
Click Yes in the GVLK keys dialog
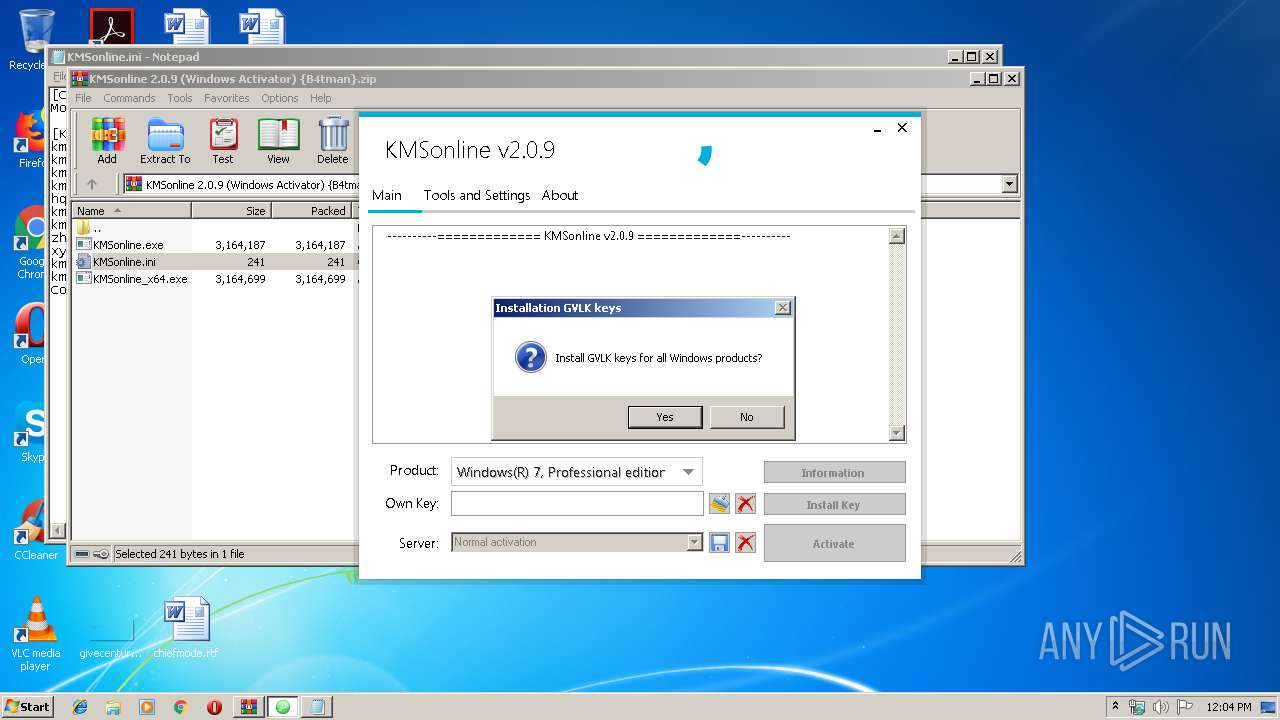click(665, 417)
